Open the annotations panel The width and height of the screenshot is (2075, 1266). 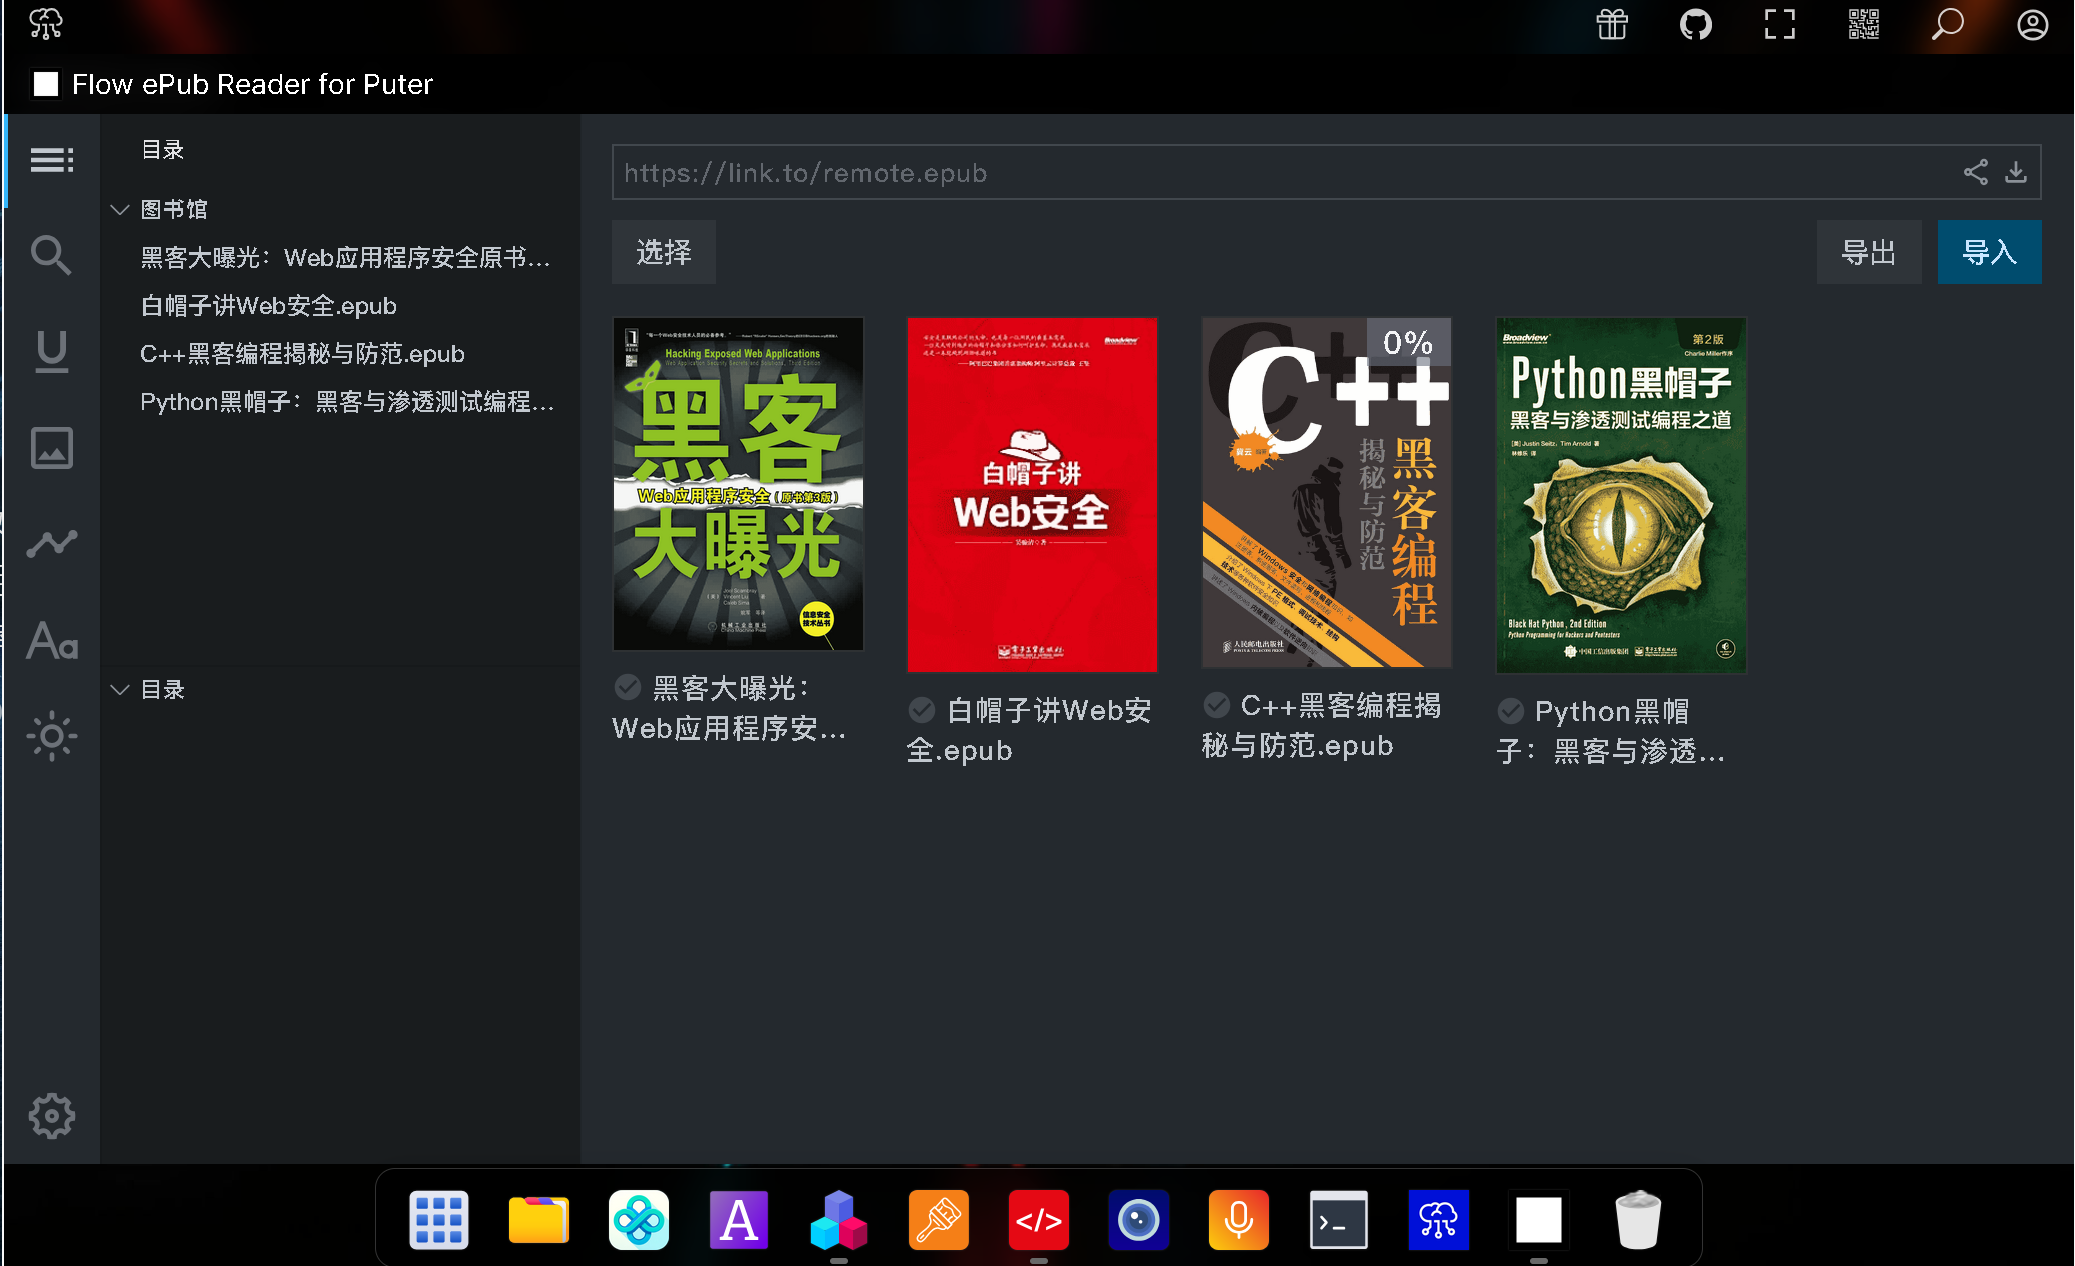50,352
